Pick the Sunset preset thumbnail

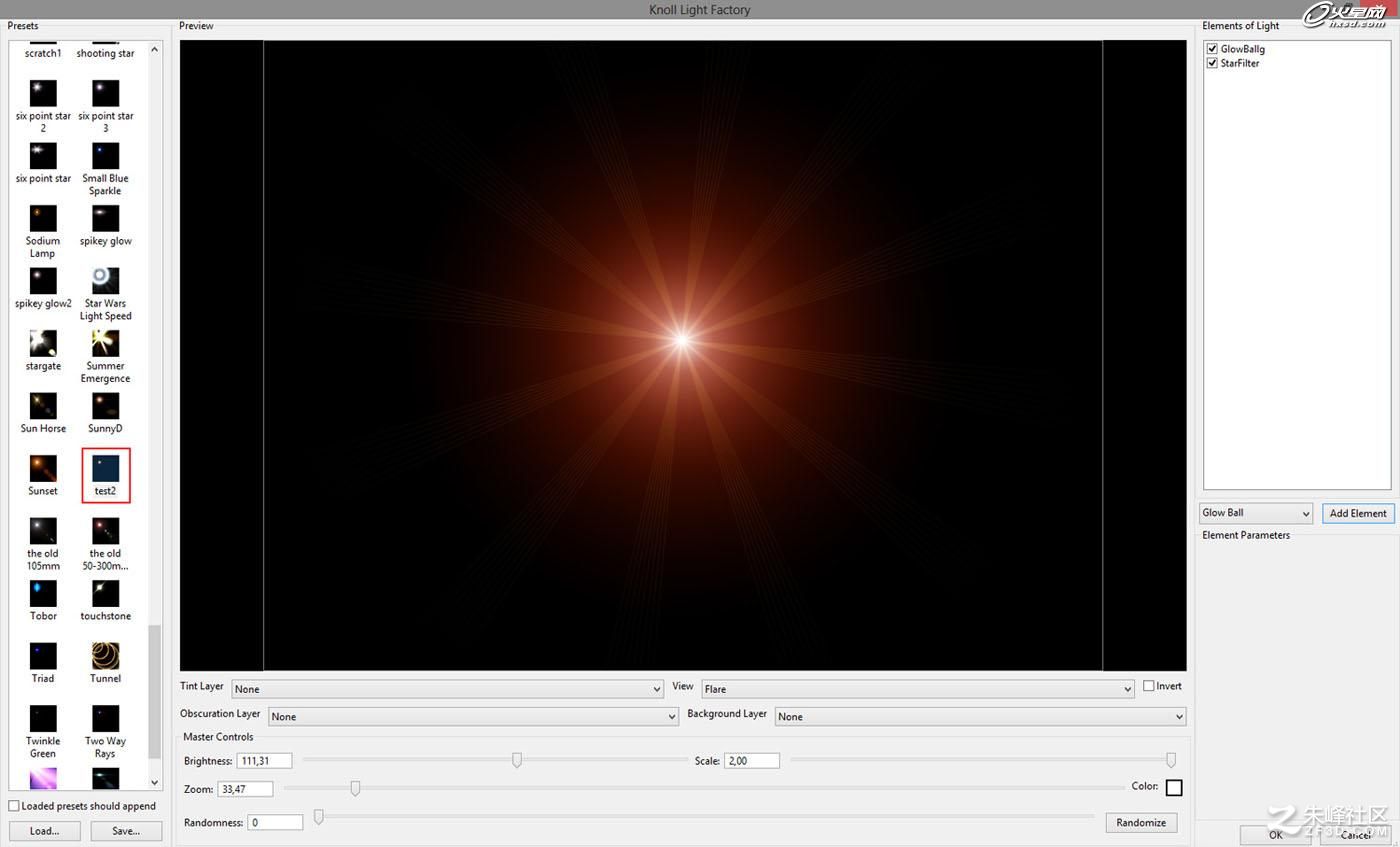pos(43,468)
